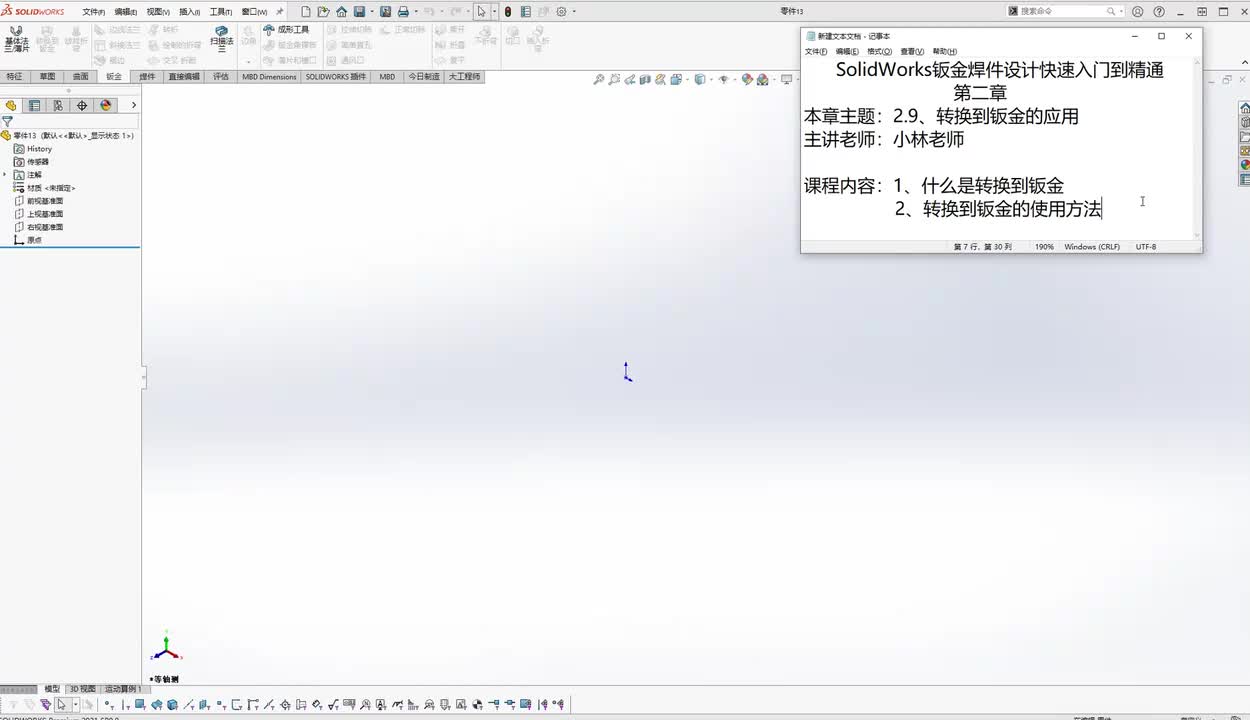
Task: Switch to the 草图 ribbon tab
Action: tap(47, 77)
